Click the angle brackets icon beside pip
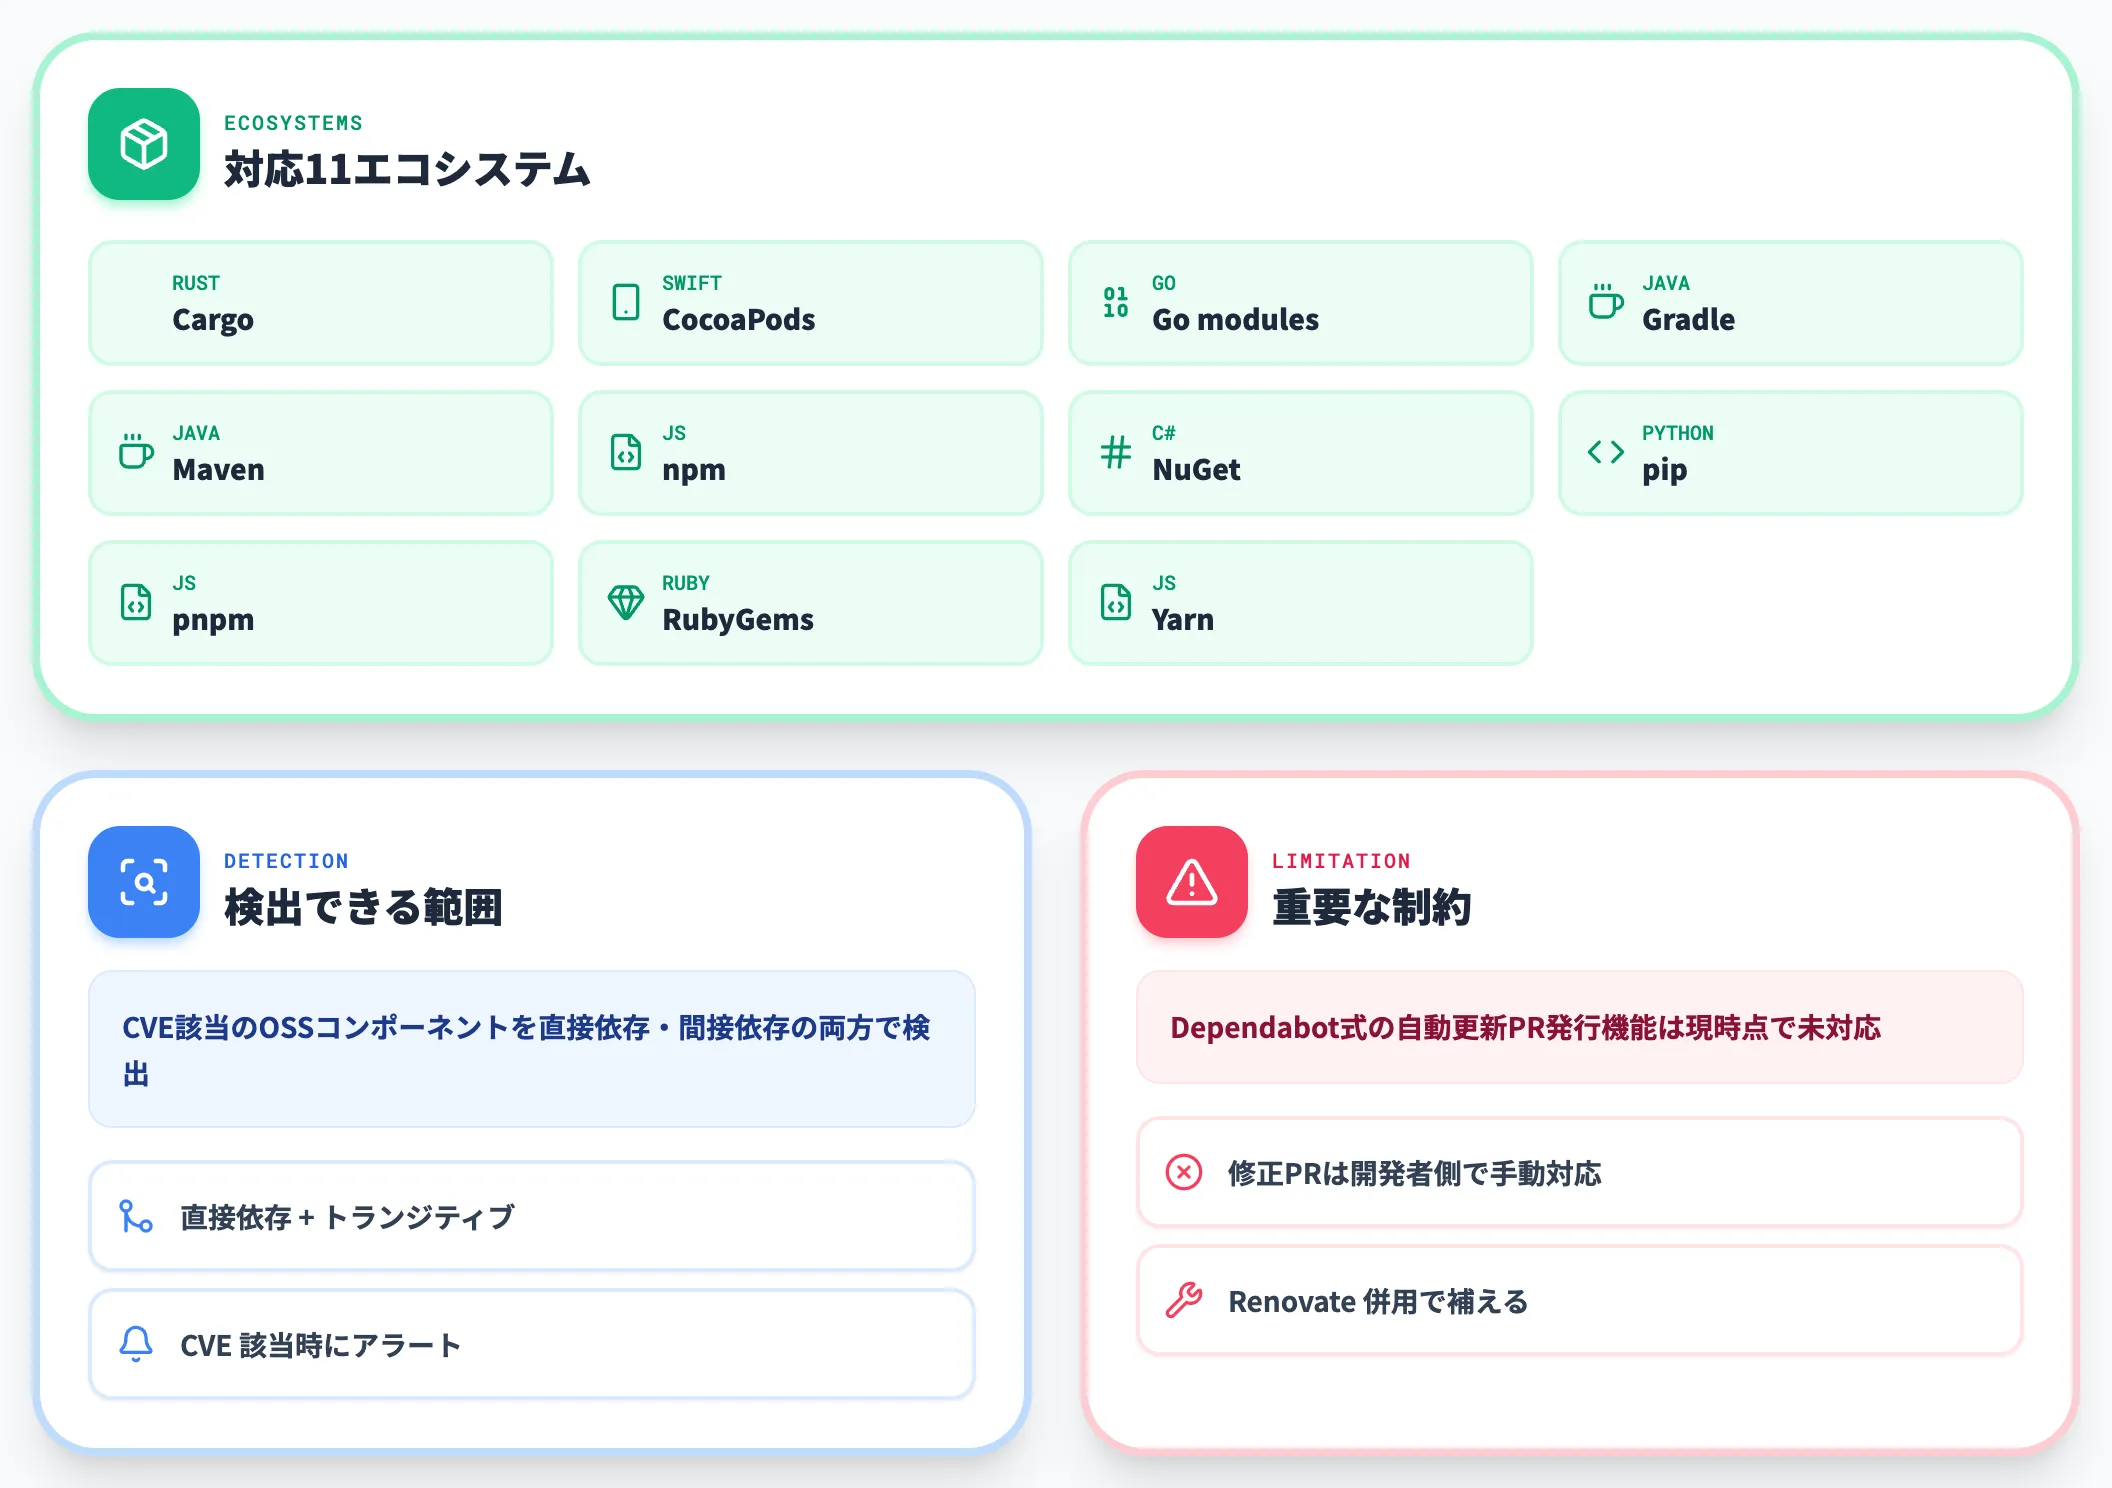The image size is (2112, 1488). coord(1606,452)
